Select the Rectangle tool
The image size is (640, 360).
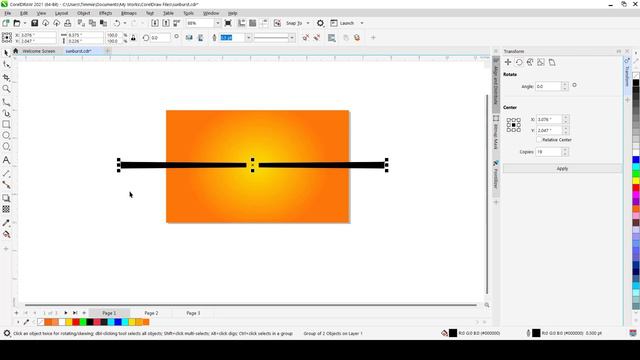coord(6,124)
